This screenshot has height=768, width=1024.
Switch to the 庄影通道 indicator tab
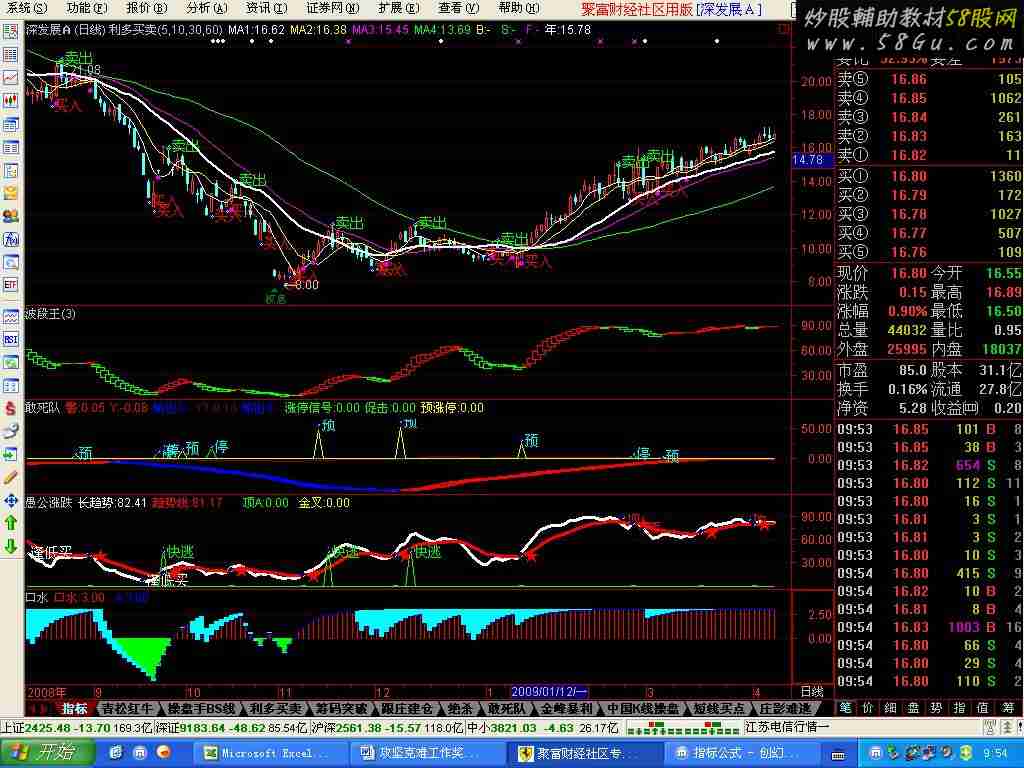tap(785, 709)
